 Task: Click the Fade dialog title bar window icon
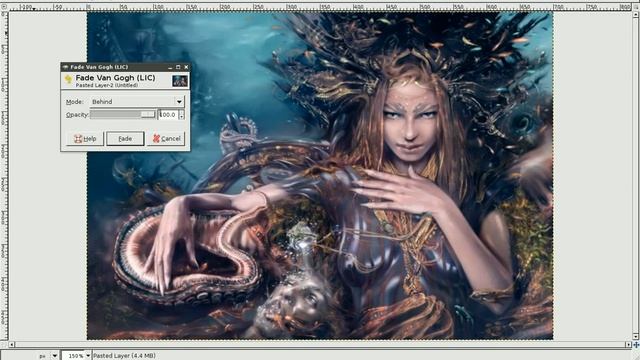(65, 67)
